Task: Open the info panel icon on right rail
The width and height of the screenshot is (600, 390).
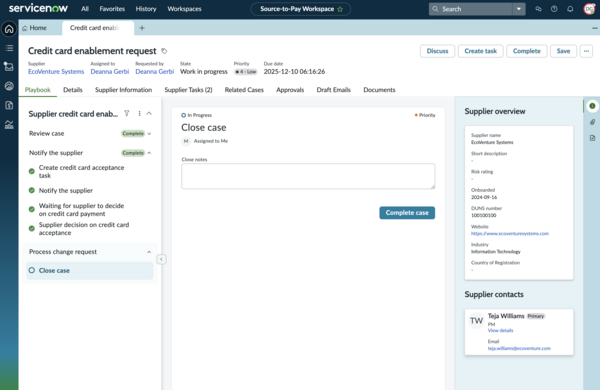Action: (x=592, y=106)
